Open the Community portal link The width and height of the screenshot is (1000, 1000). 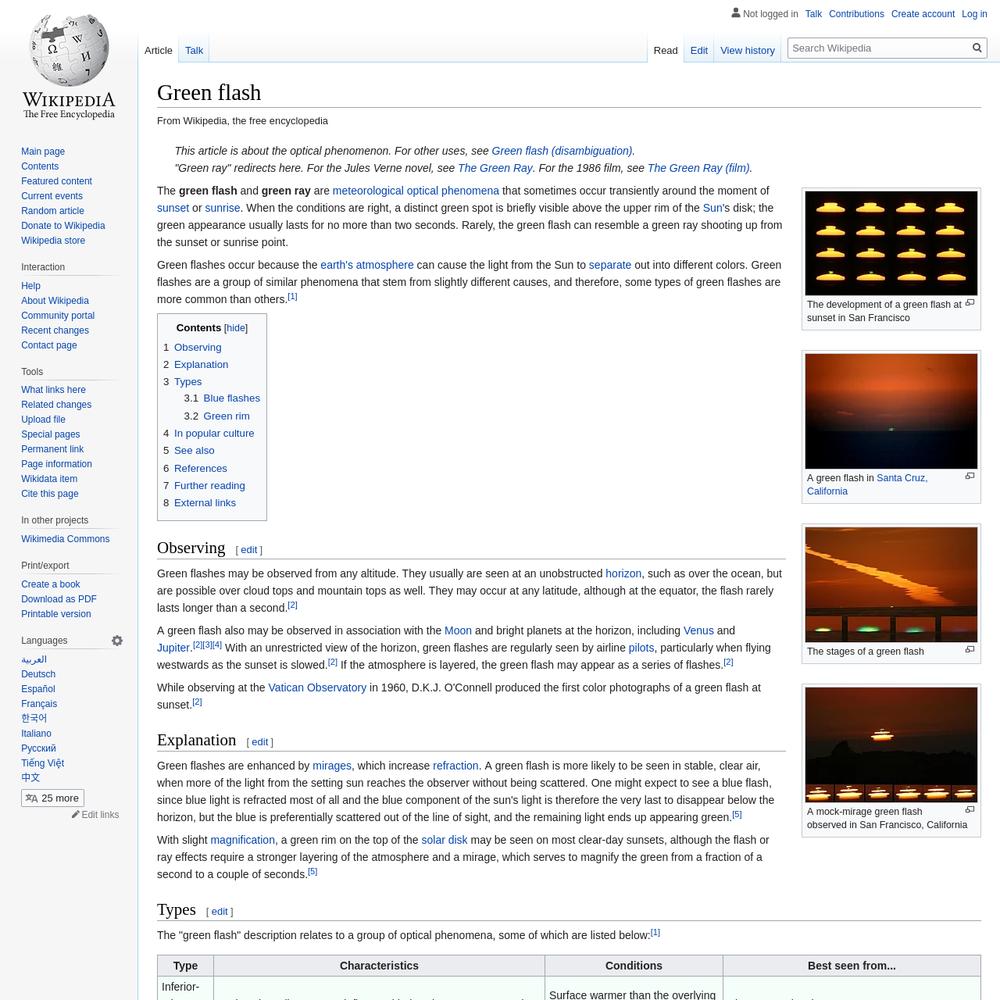click(x=57, y=315)
